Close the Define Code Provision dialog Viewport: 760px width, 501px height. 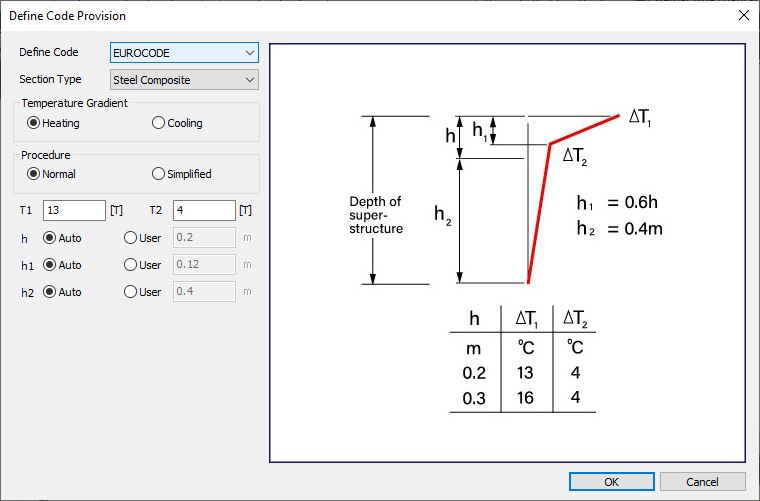(742, 16)
